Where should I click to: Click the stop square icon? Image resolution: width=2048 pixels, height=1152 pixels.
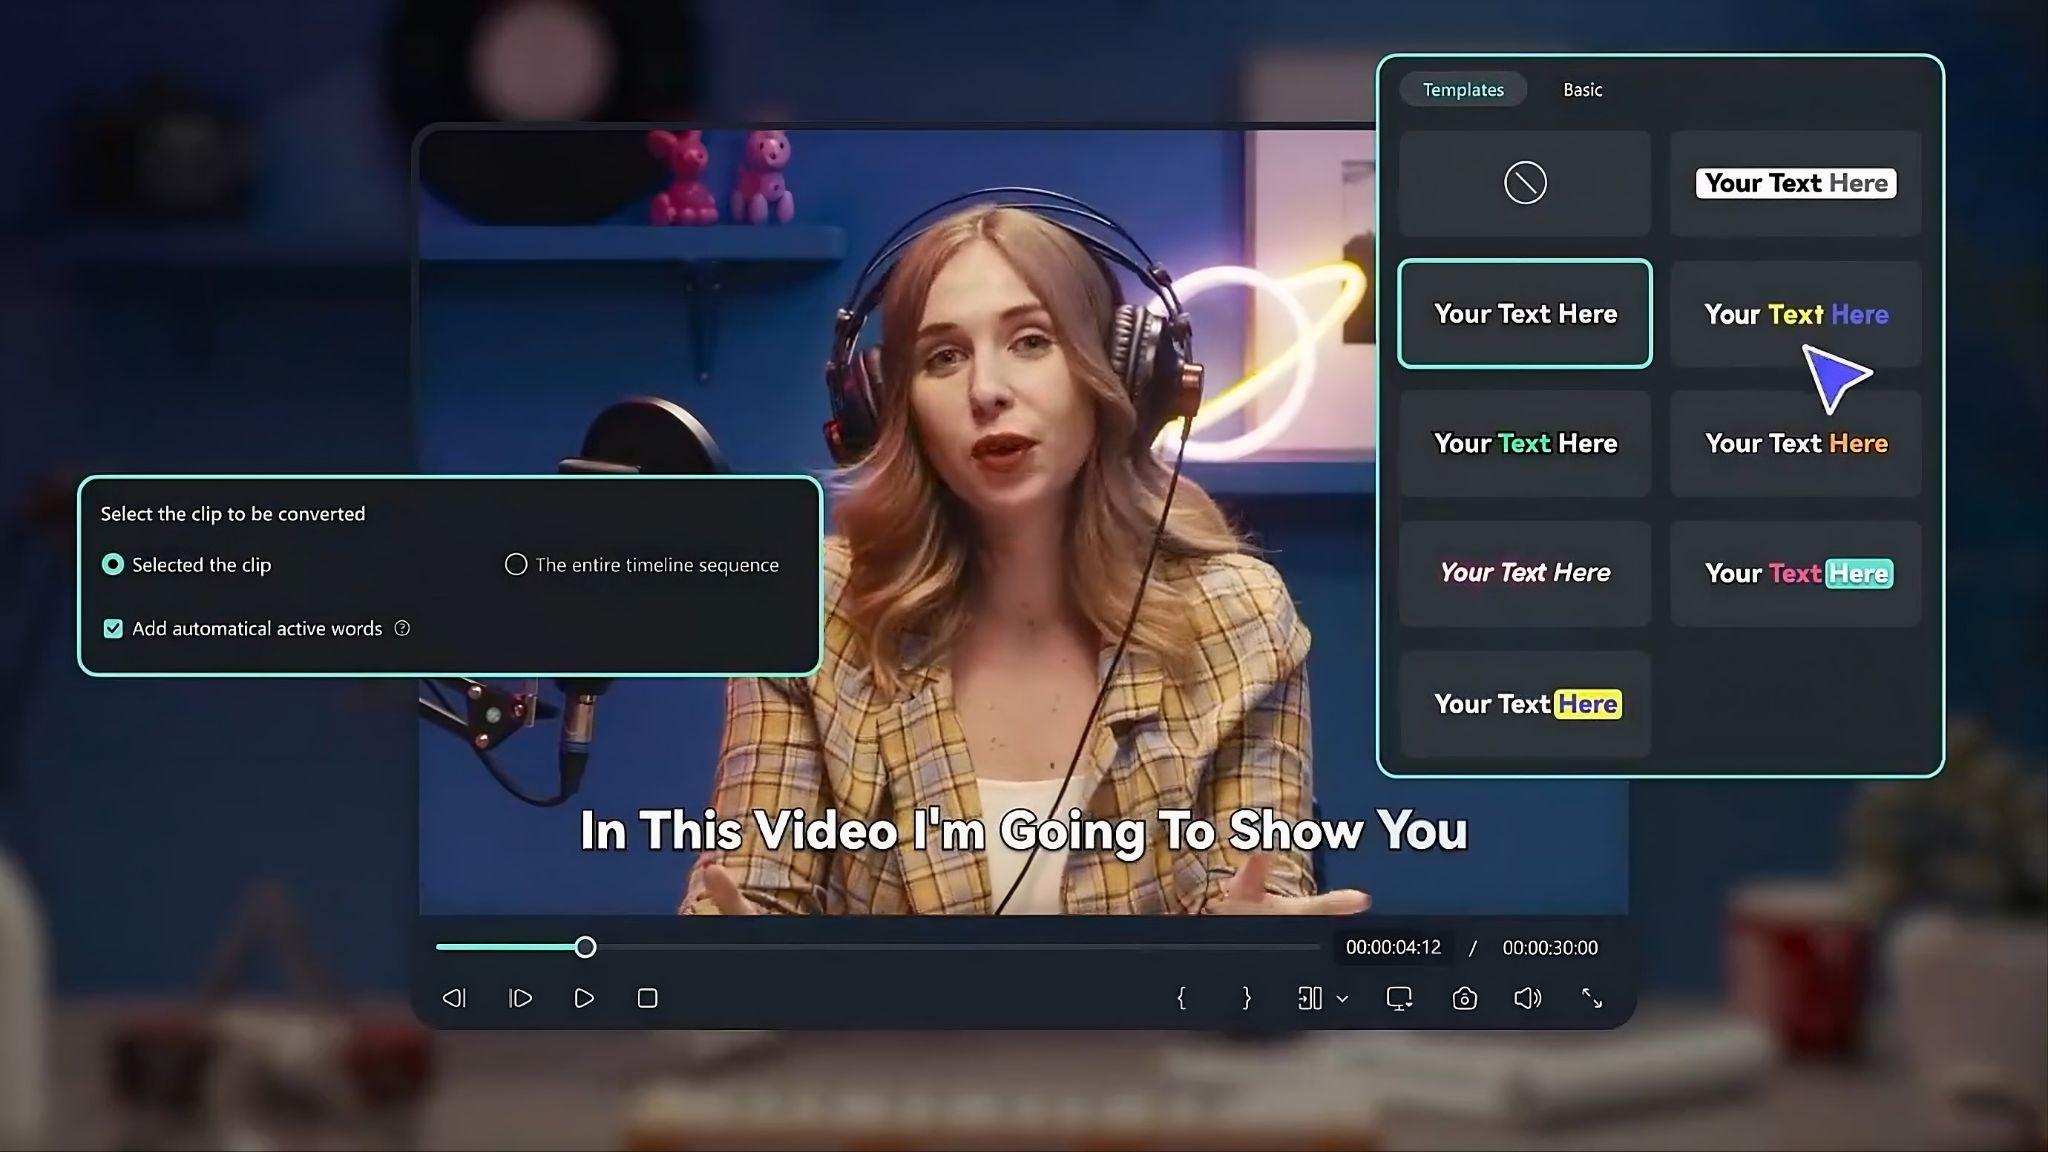[647, 998]
